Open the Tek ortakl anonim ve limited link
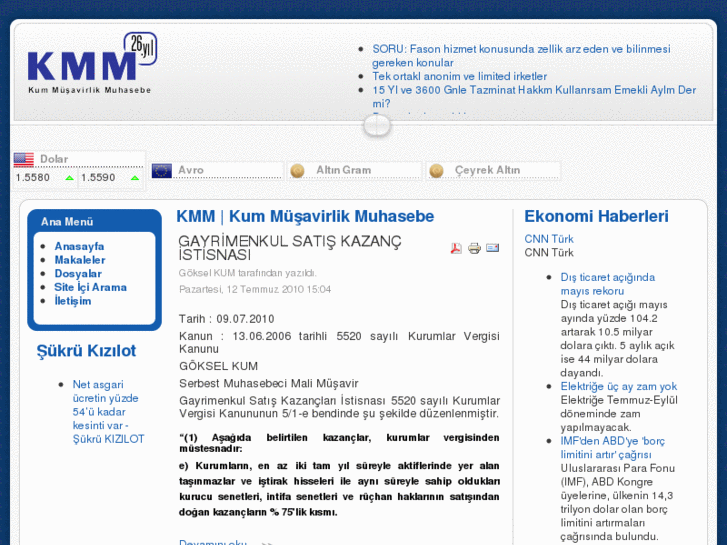 (x=459, y=76)
